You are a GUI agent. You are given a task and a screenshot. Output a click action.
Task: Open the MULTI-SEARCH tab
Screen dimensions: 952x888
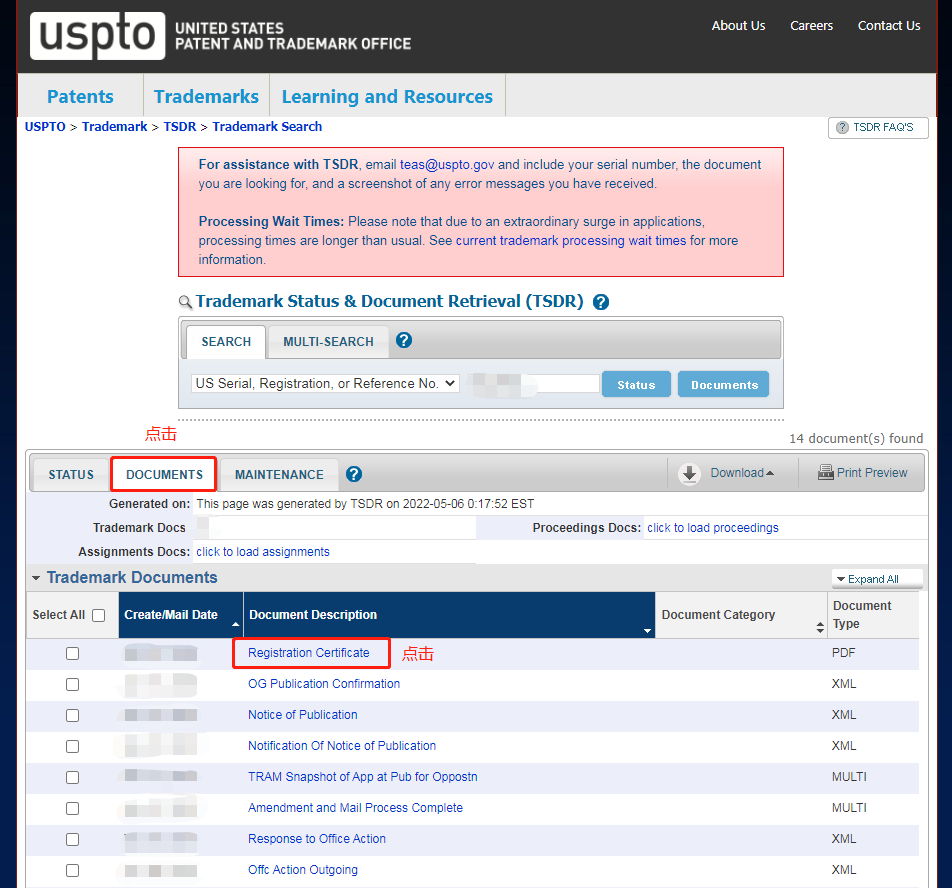(328, 342)
